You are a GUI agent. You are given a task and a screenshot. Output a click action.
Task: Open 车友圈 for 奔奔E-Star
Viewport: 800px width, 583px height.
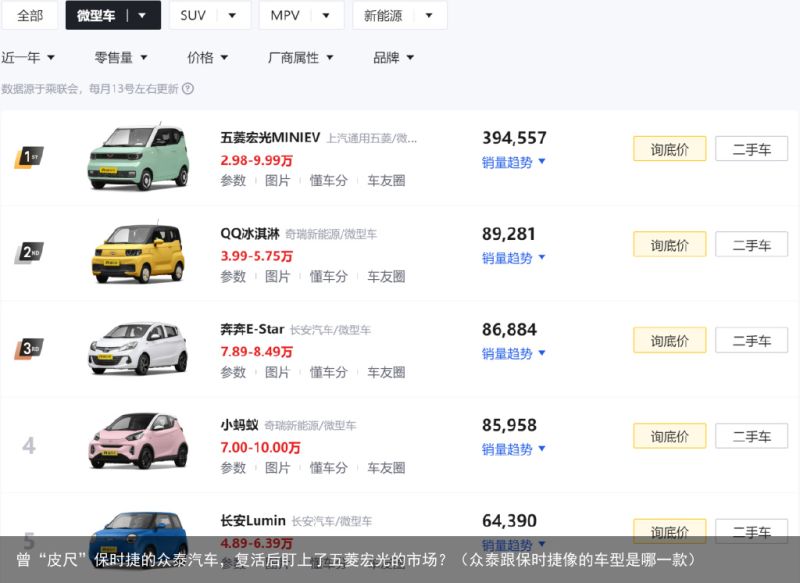(386, 372)
